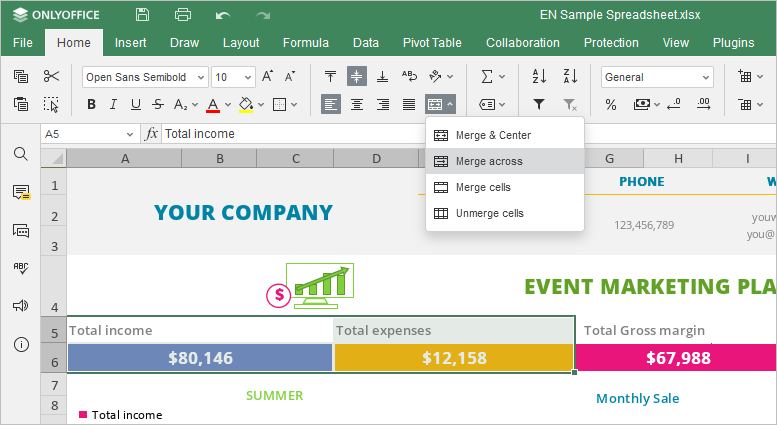The width and height of the screenshot is (777, 425).
Task: Switch to the Pivot Table tab
Action: point(432,43)
